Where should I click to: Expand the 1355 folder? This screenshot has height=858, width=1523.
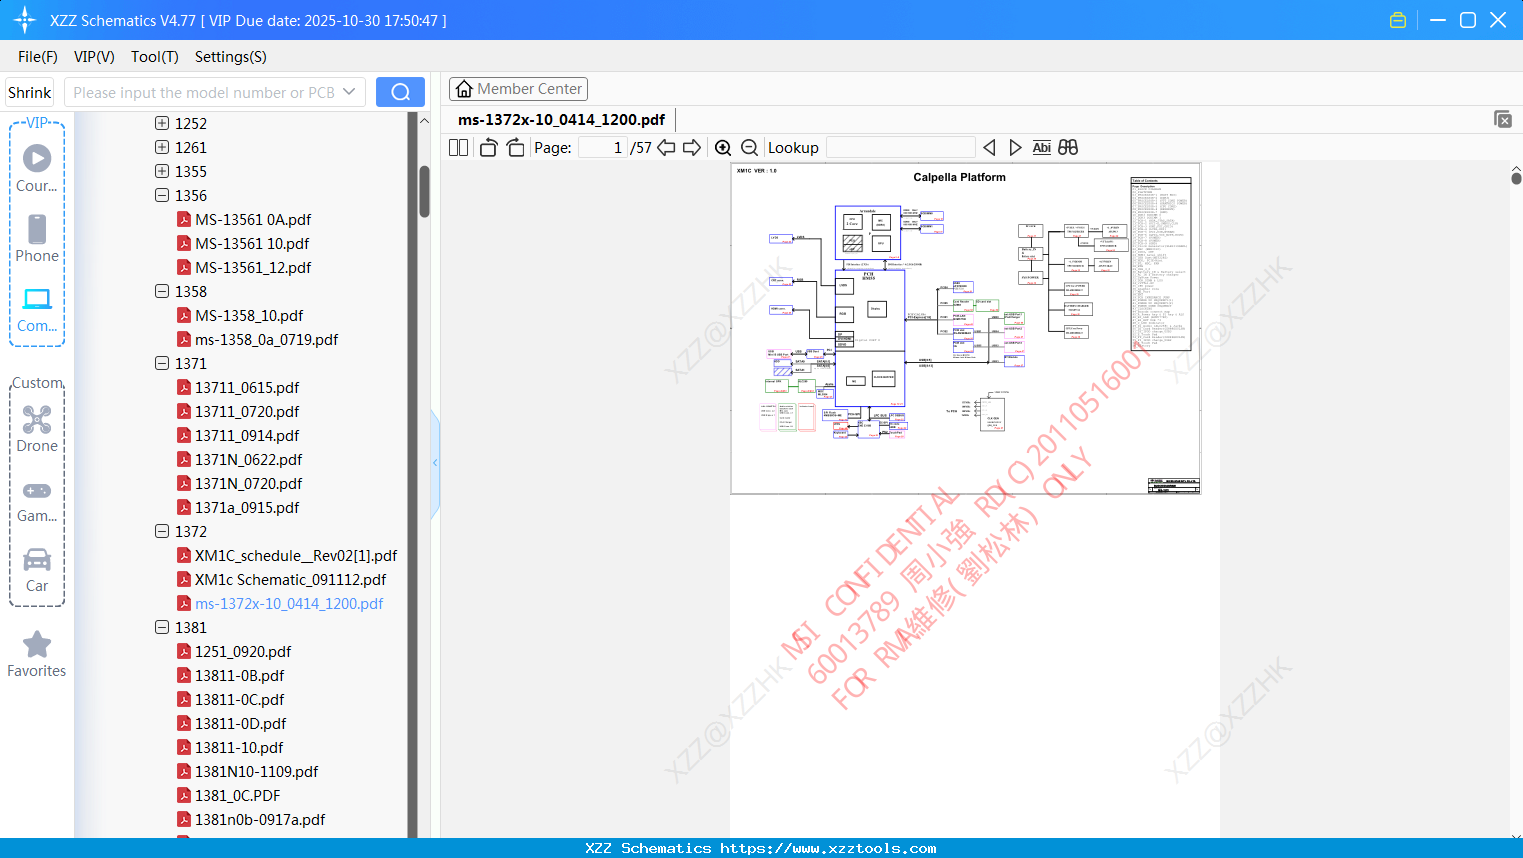coord(162,171)
